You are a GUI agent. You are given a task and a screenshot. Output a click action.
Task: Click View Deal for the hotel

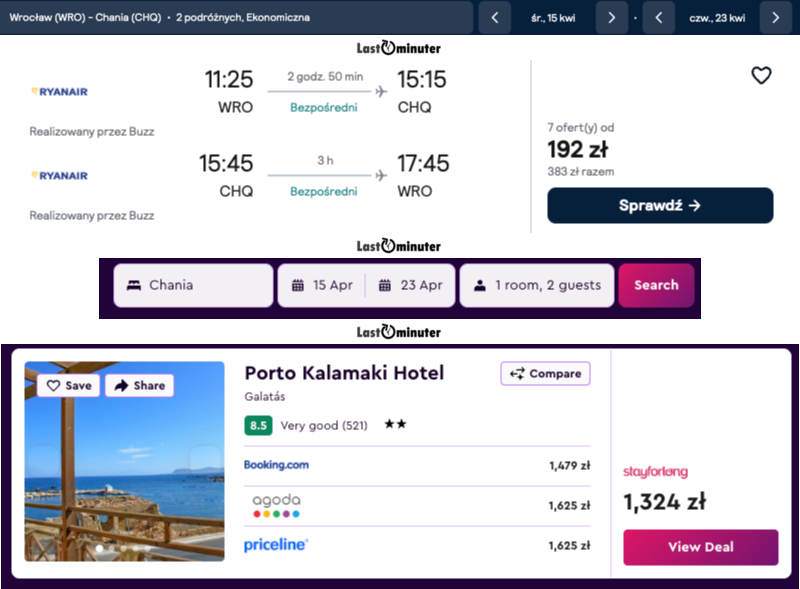700,547
